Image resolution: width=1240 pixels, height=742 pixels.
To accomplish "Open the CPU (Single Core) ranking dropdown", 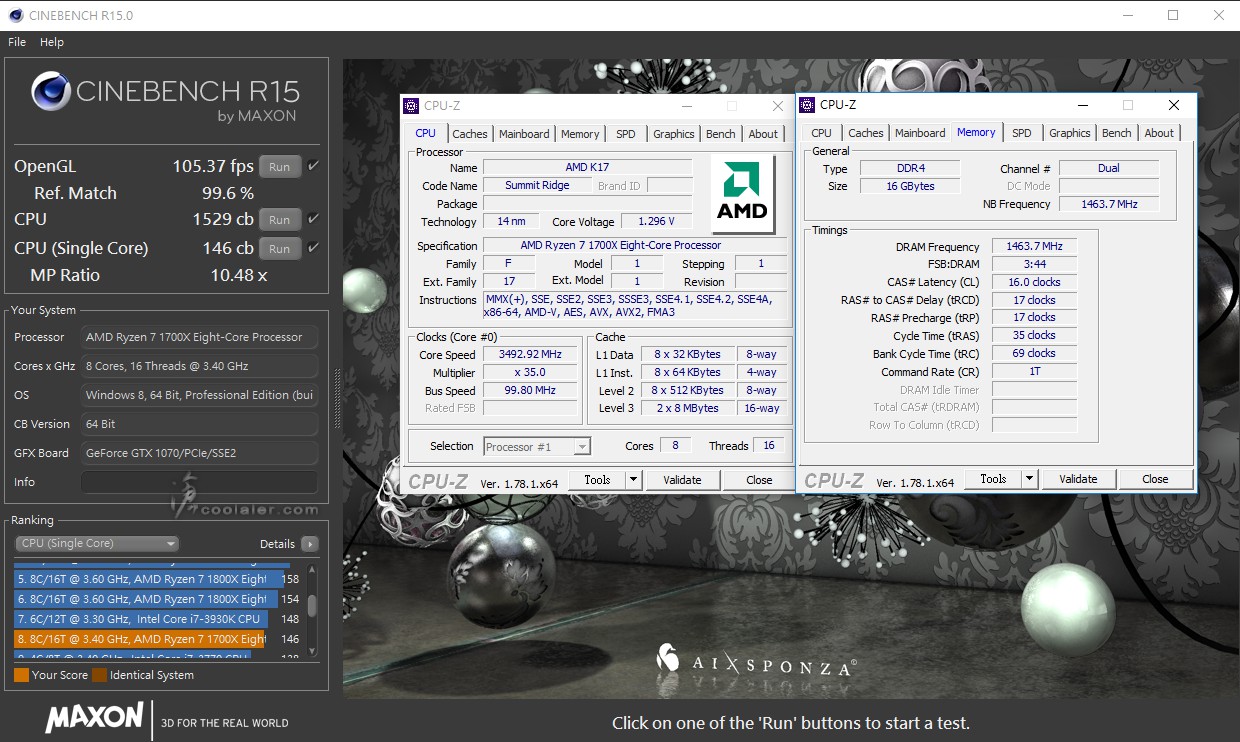I will (x=97, y=544).
